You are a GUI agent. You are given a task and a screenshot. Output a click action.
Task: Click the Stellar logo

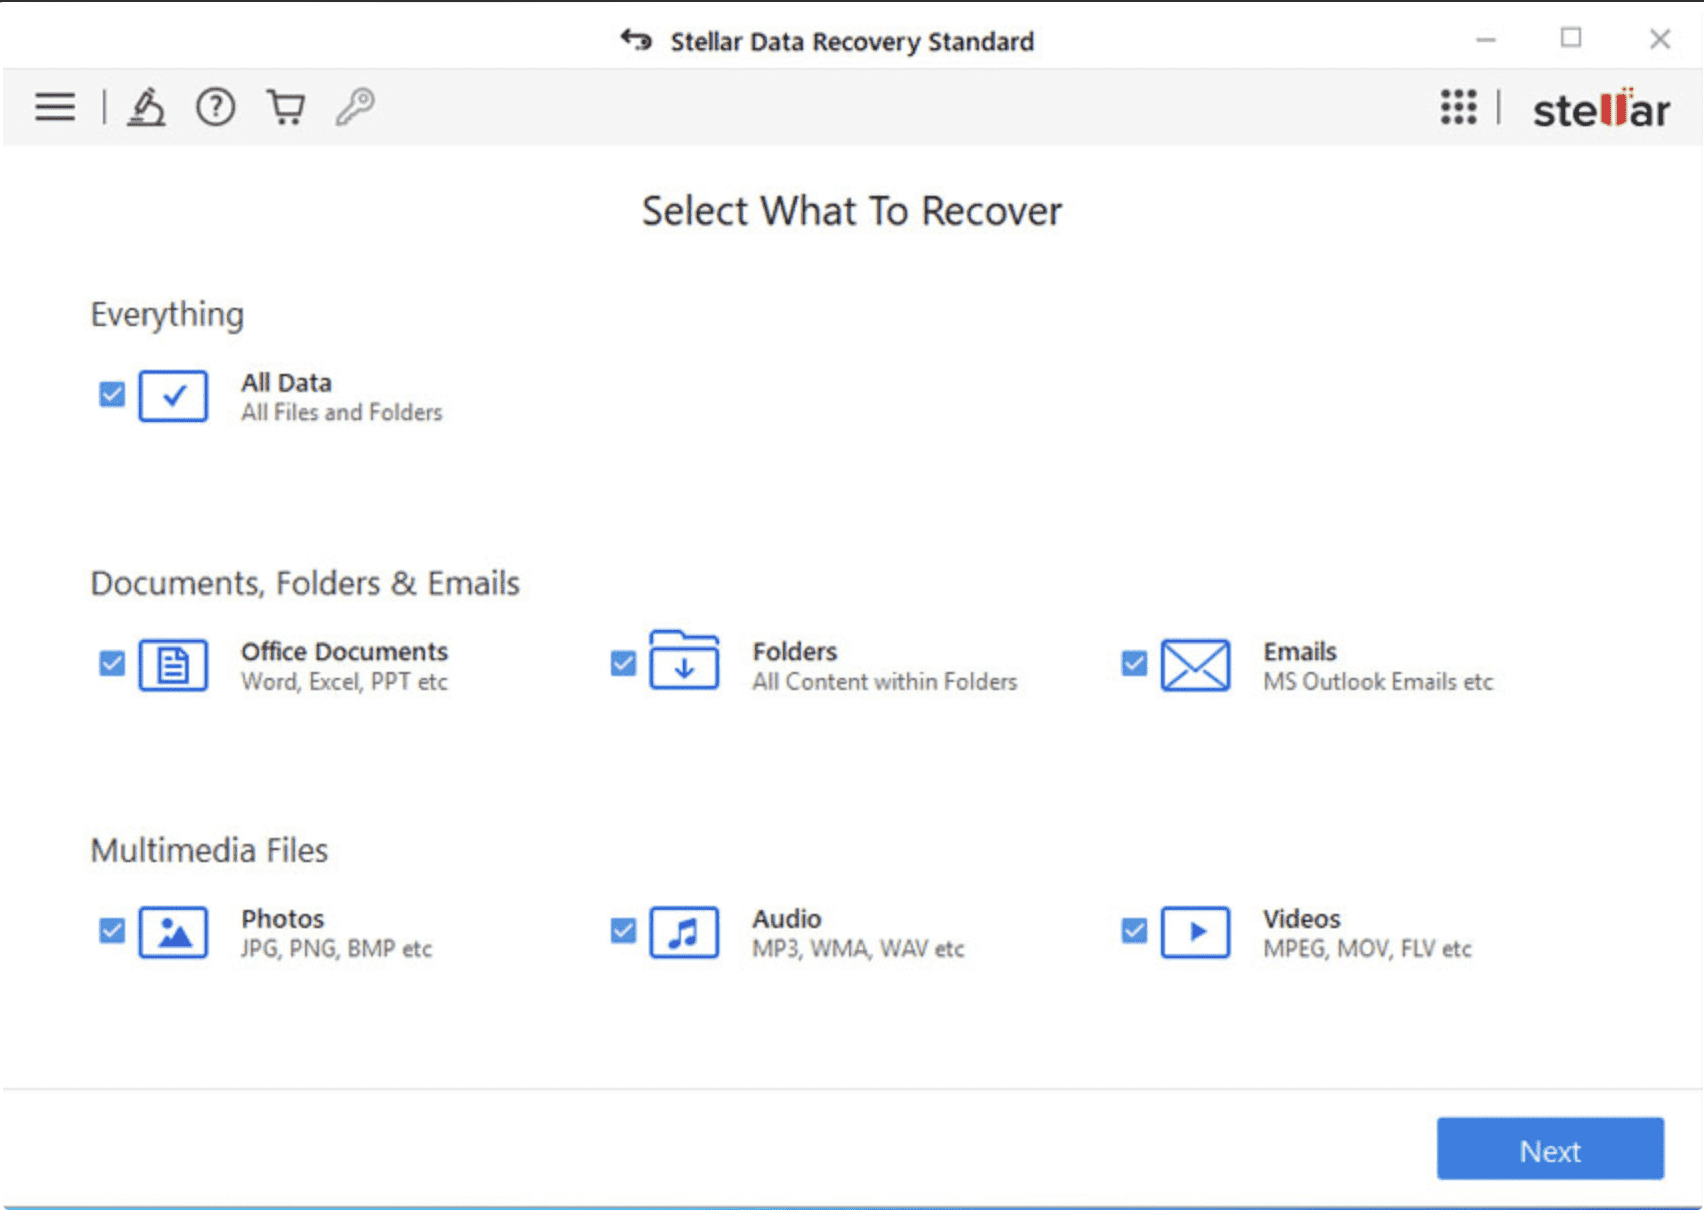[1599, 109]
